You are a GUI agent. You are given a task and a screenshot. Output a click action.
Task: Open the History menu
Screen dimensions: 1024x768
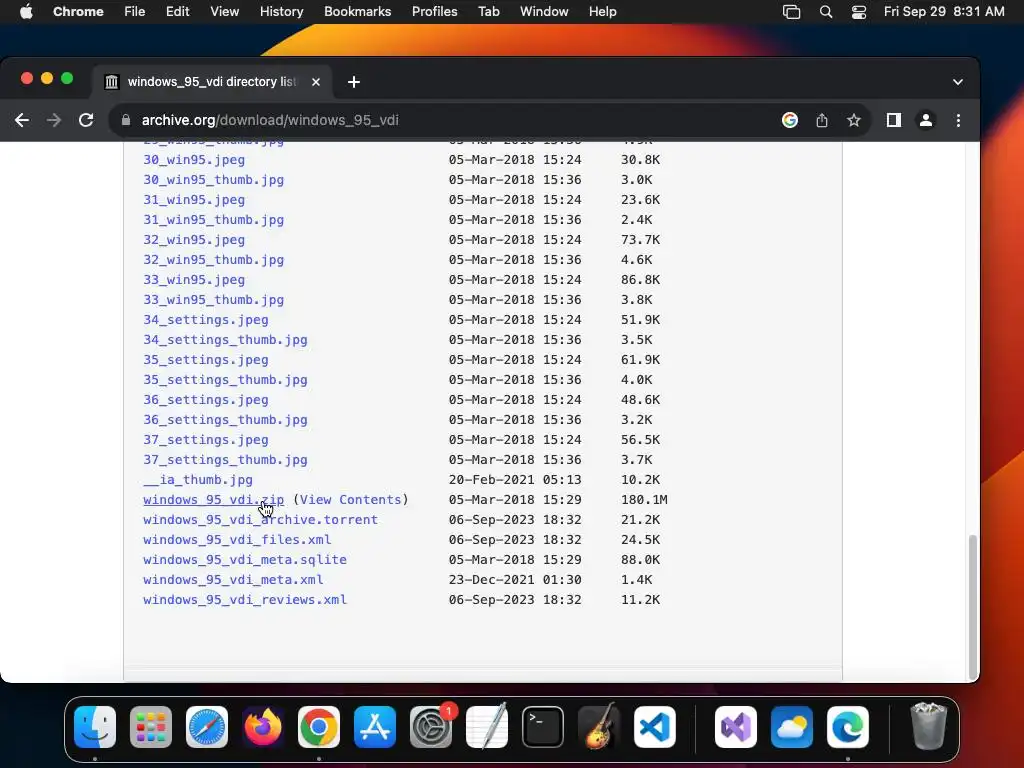281,11
